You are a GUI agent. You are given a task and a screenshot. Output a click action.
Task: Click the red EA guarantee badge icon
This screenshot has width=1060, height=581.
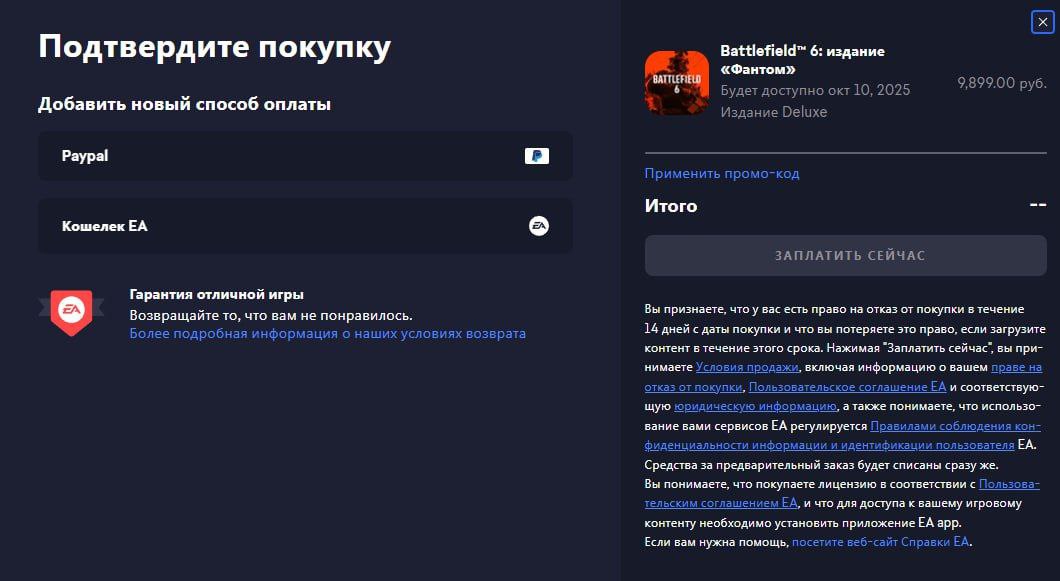[x=71, y=312]
